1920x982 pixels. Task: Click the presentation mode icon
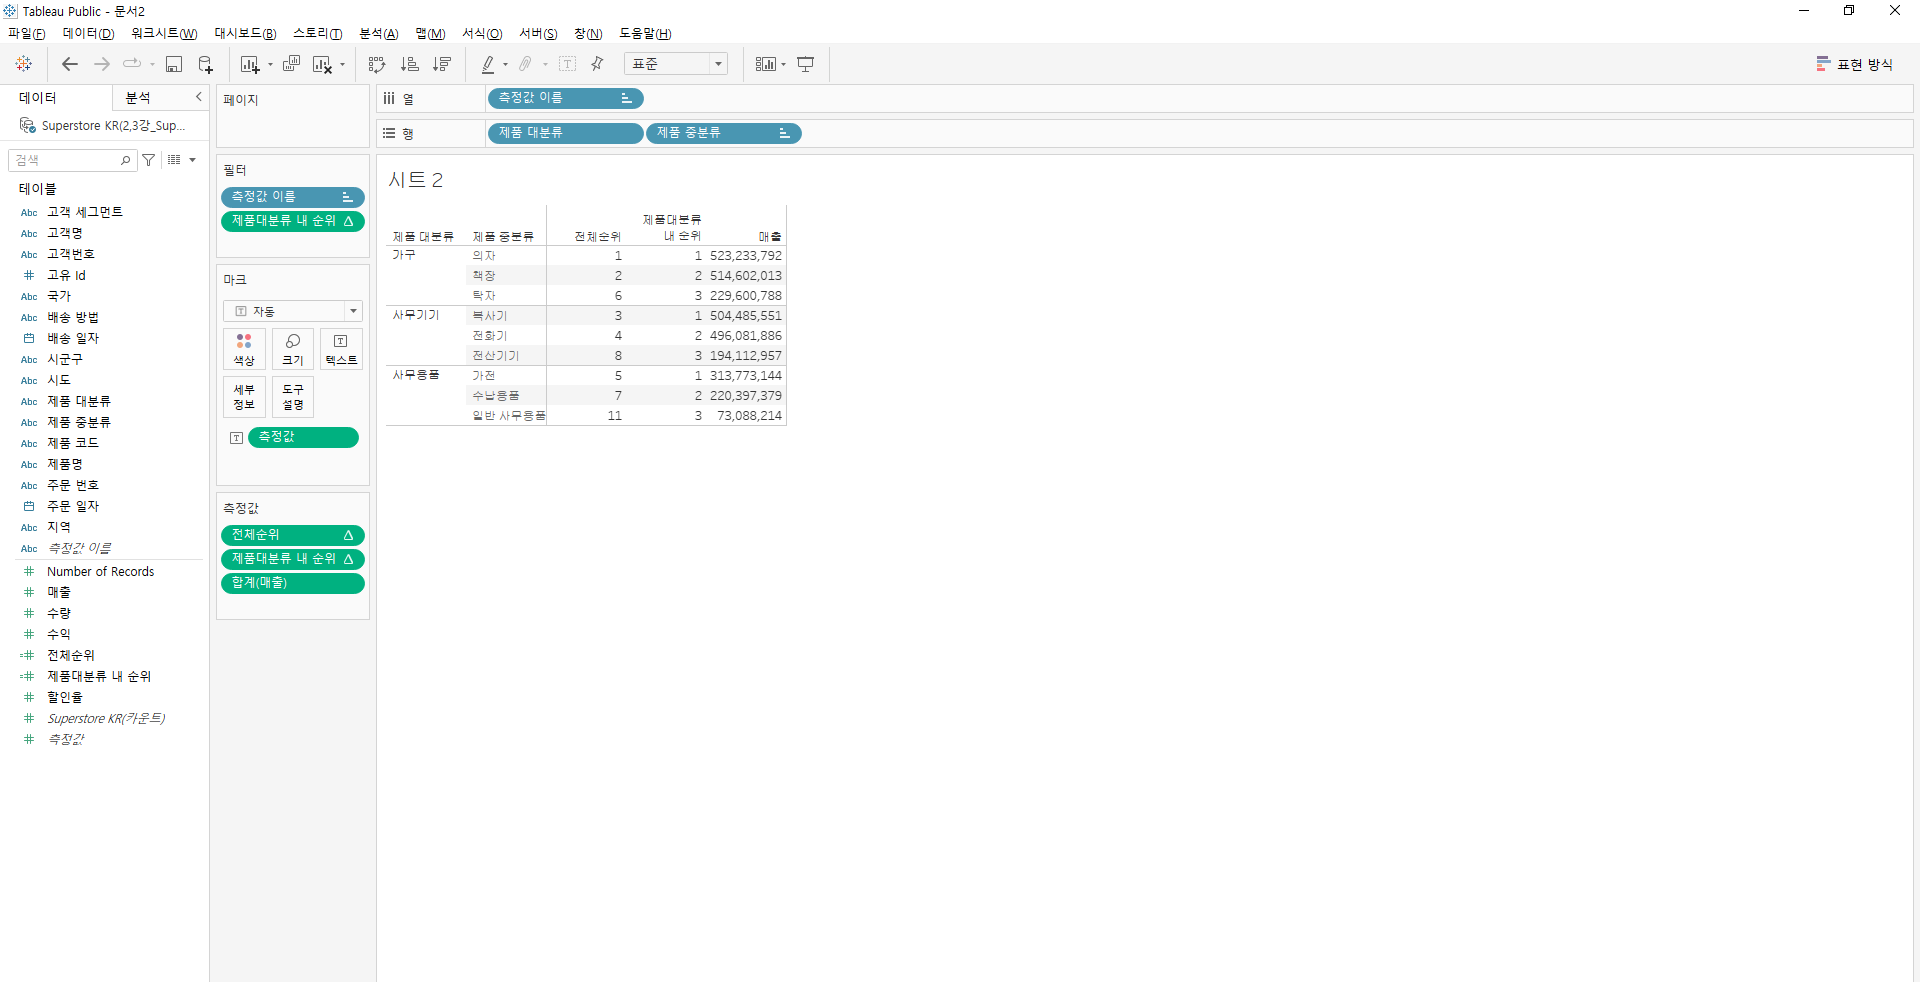805,64
